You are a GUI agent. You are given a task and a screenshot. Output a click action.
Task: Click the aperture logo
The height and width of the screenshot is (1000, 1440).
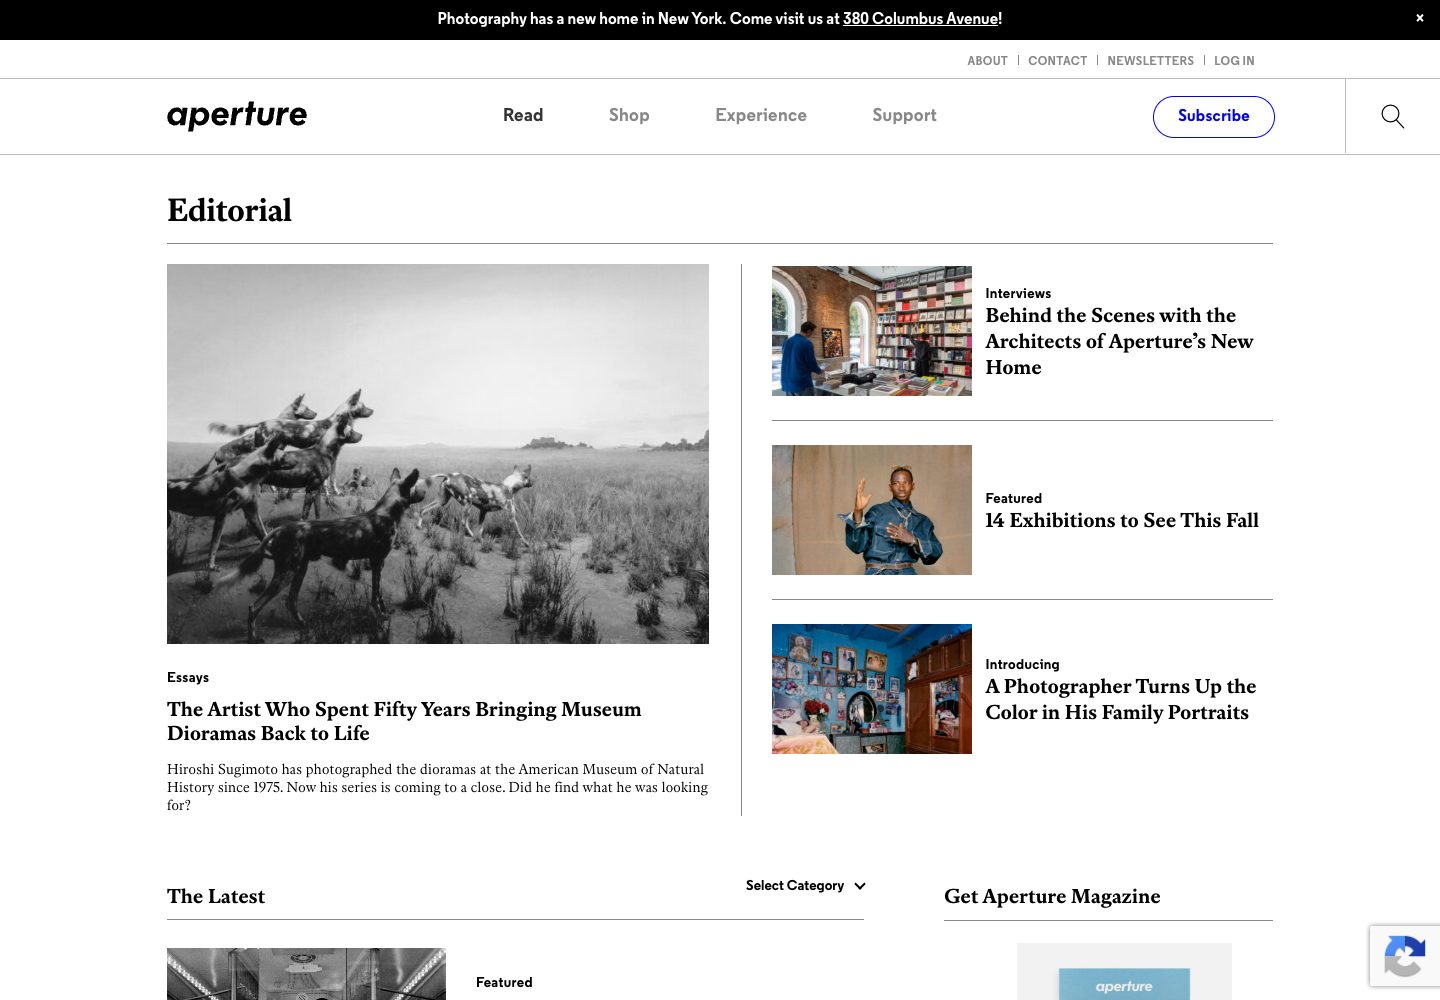(x=237, y=116)
